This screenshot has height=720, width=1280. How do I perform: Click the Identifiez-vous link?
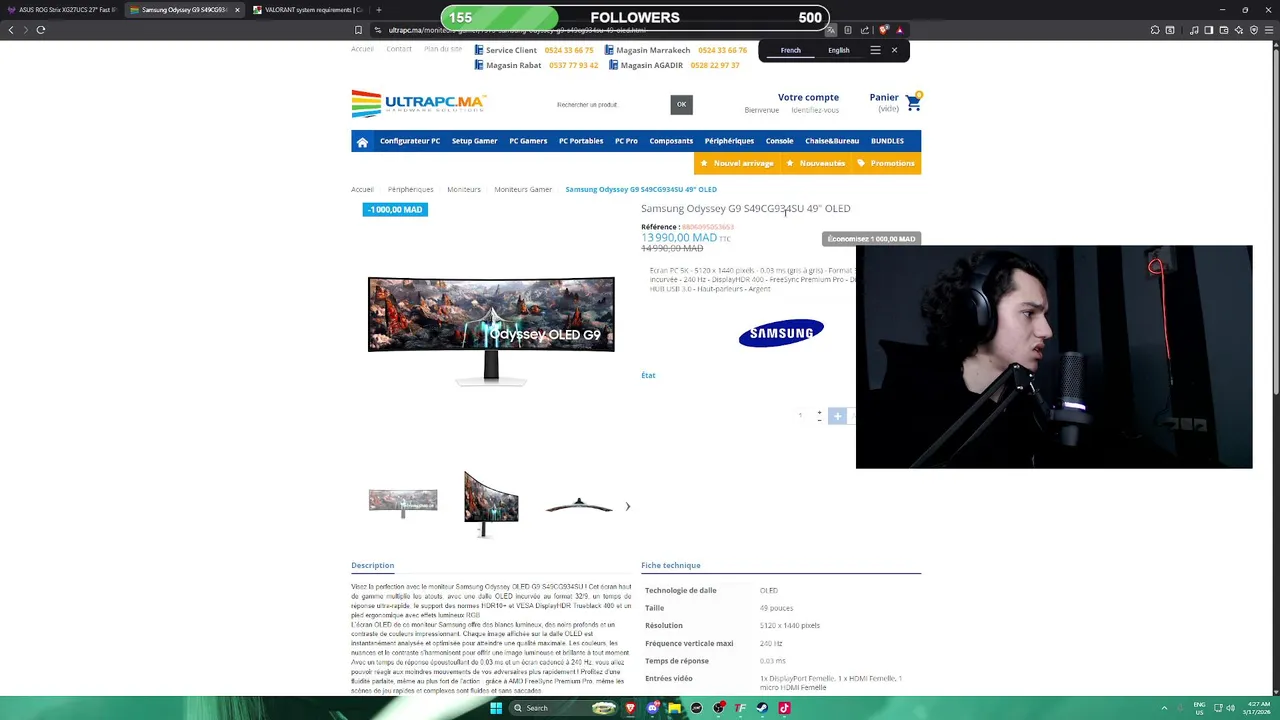tap(815, 110)
